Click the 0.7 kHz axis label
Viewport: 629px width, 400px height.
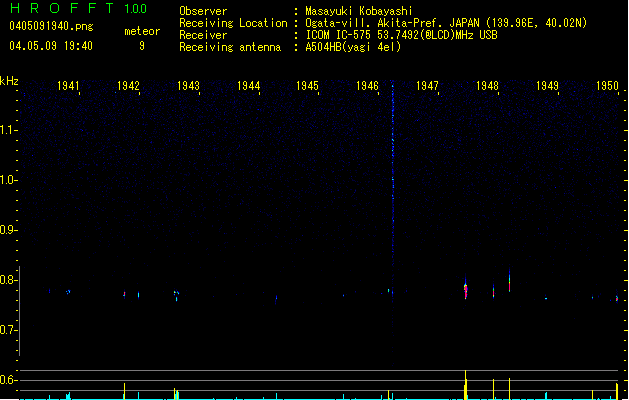tap(8, 330)
